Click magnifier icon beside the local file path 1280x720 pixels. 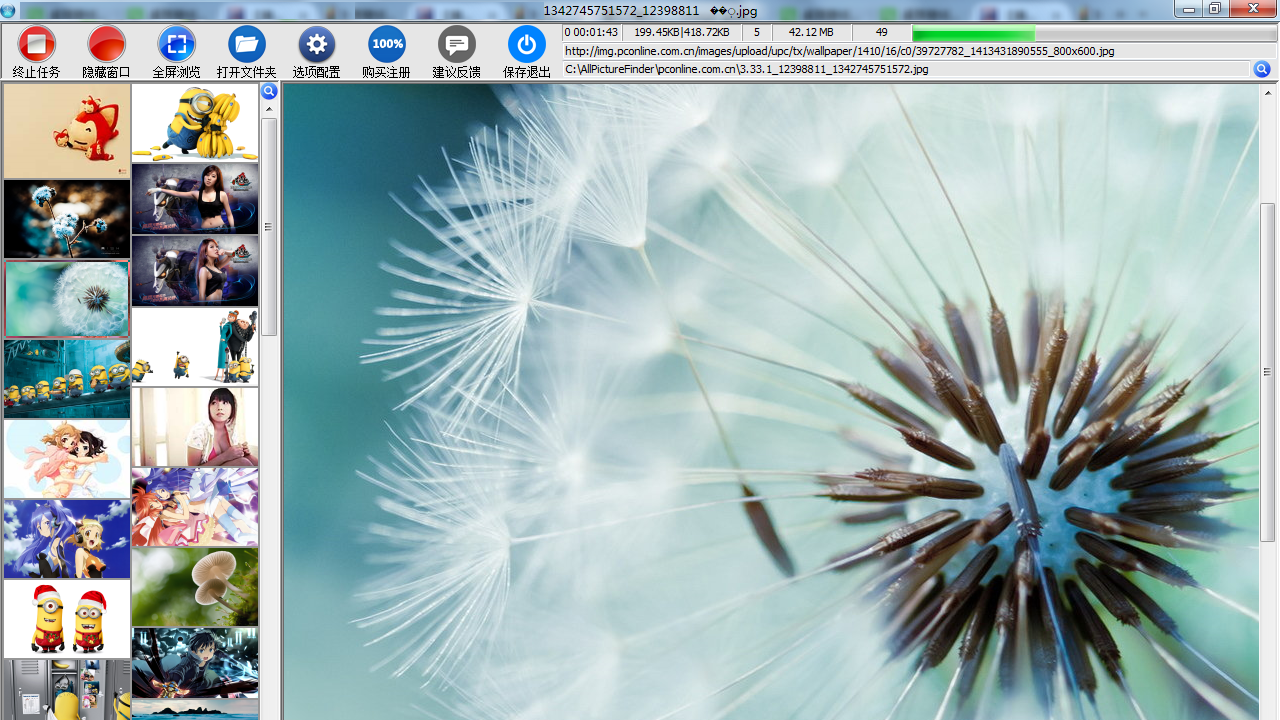pos(1262,69)
